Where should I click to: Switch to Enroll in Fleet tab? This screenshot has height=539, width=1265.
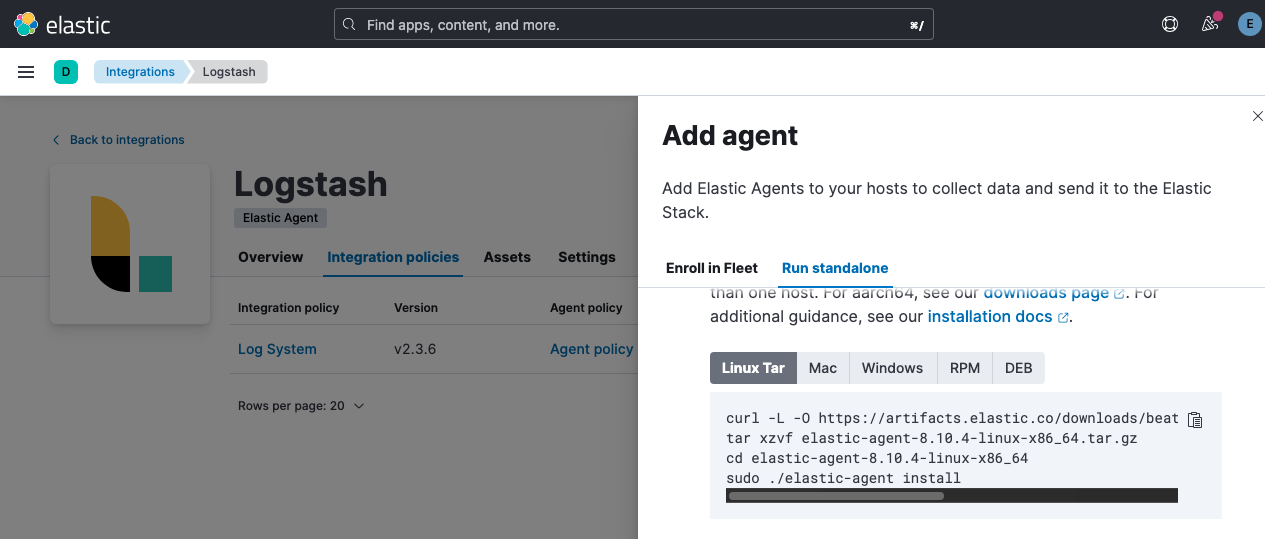712,268
